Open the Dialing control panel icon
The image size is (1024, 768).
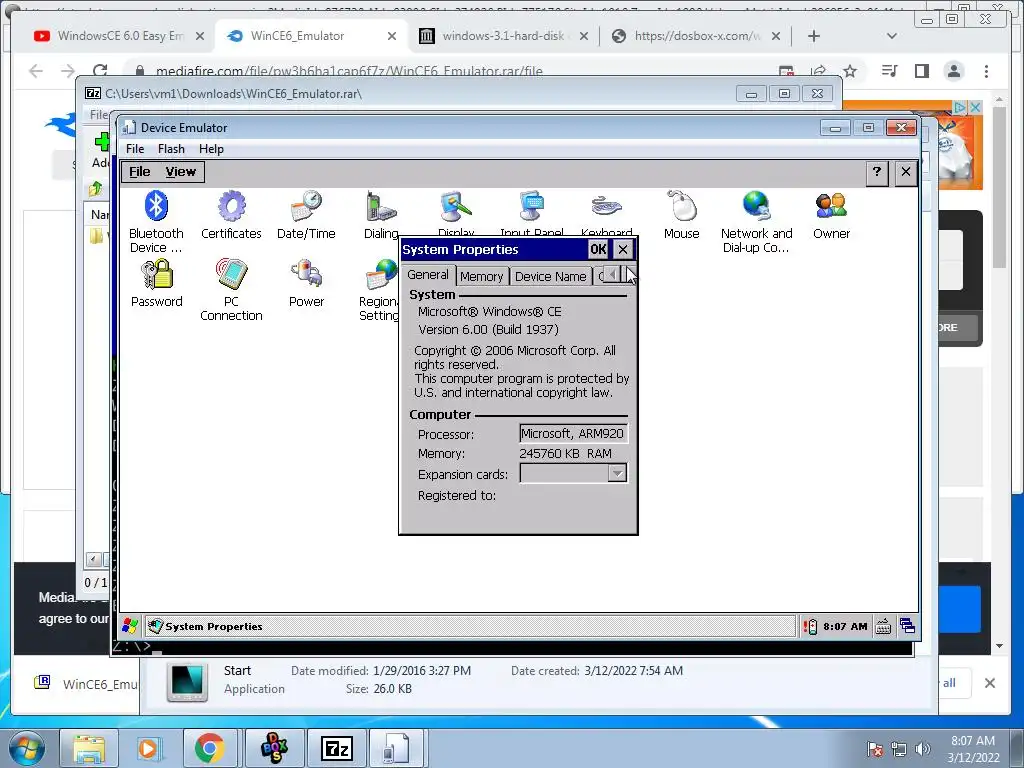(x=381, y=215)
